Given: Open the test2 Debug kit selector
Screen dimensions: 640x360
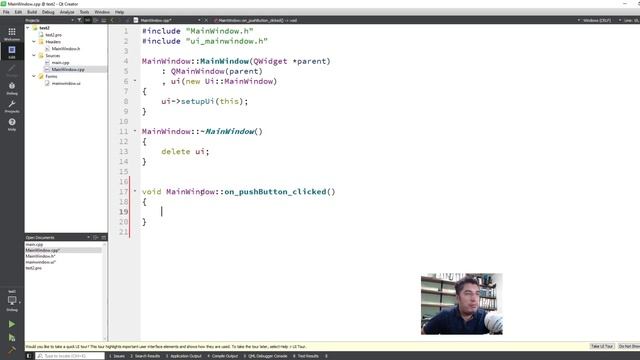Looking at the screenshot, I should (x=12, y=301).
